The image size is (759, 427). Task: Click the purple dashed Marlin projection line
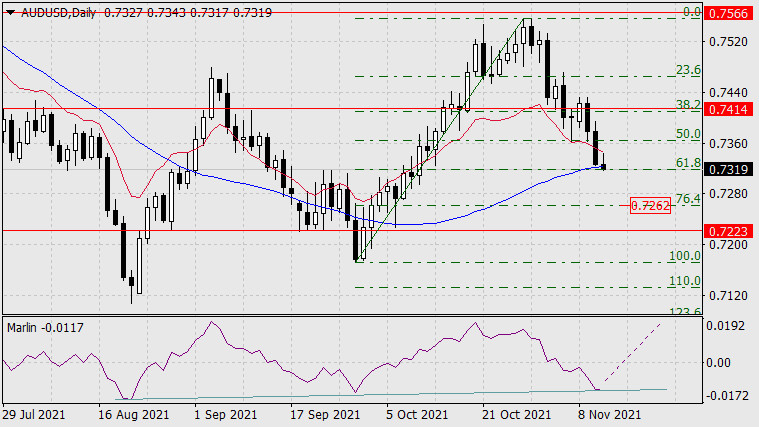pos(632,352)
